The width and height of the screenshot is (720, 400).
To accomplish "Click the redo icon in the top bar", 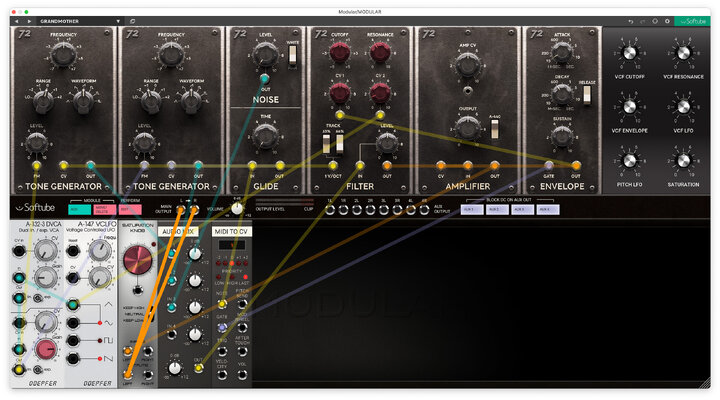I will 642,21.
